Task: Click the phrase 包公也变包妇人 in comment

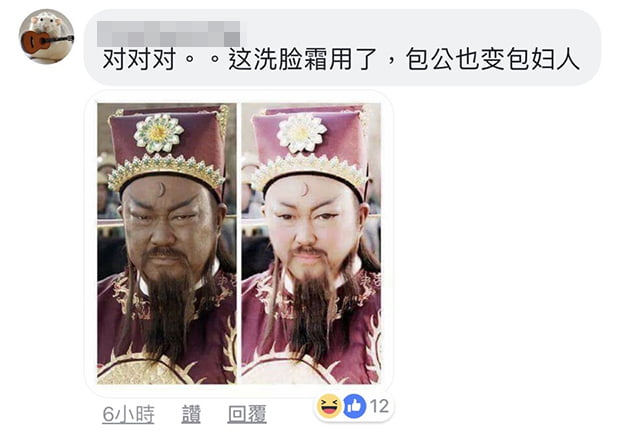Action: [x=492, y=59]
